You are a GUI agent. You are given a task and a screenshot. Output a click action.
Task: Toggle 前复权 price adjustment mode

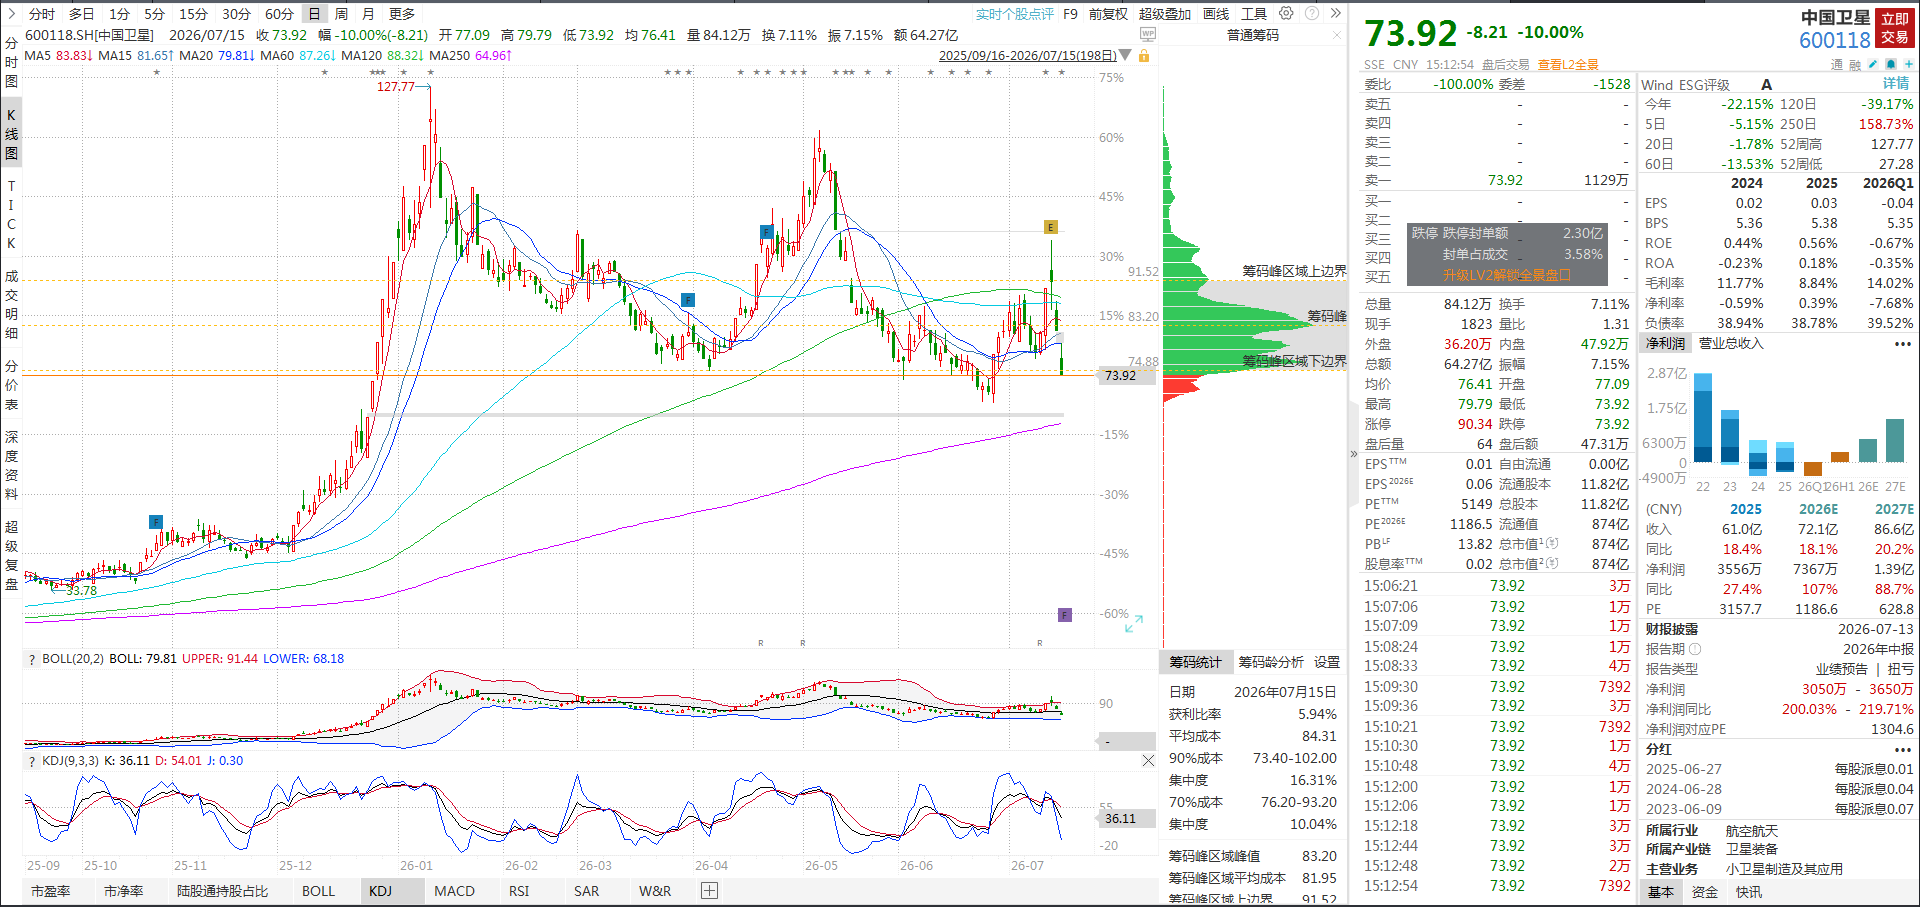click(1108, 14)
